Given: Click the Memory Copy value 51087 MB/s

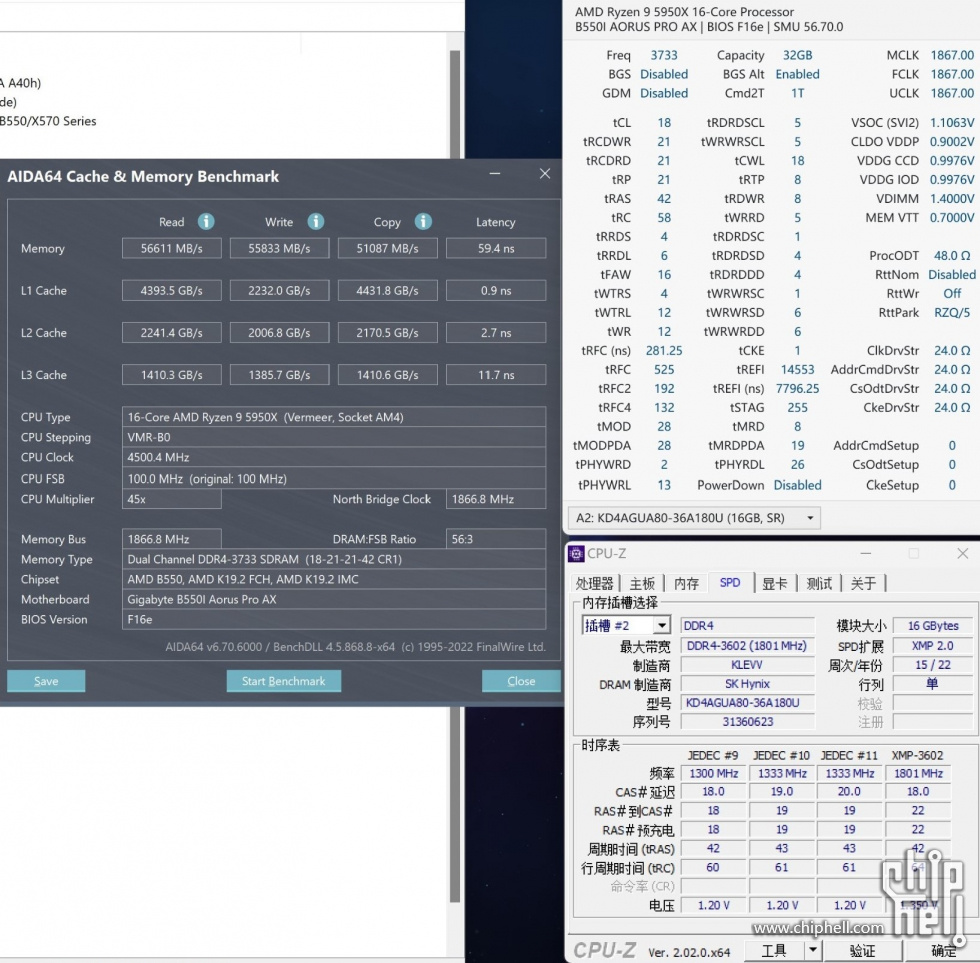Looking at the screenshot, I should pos(388,249).
